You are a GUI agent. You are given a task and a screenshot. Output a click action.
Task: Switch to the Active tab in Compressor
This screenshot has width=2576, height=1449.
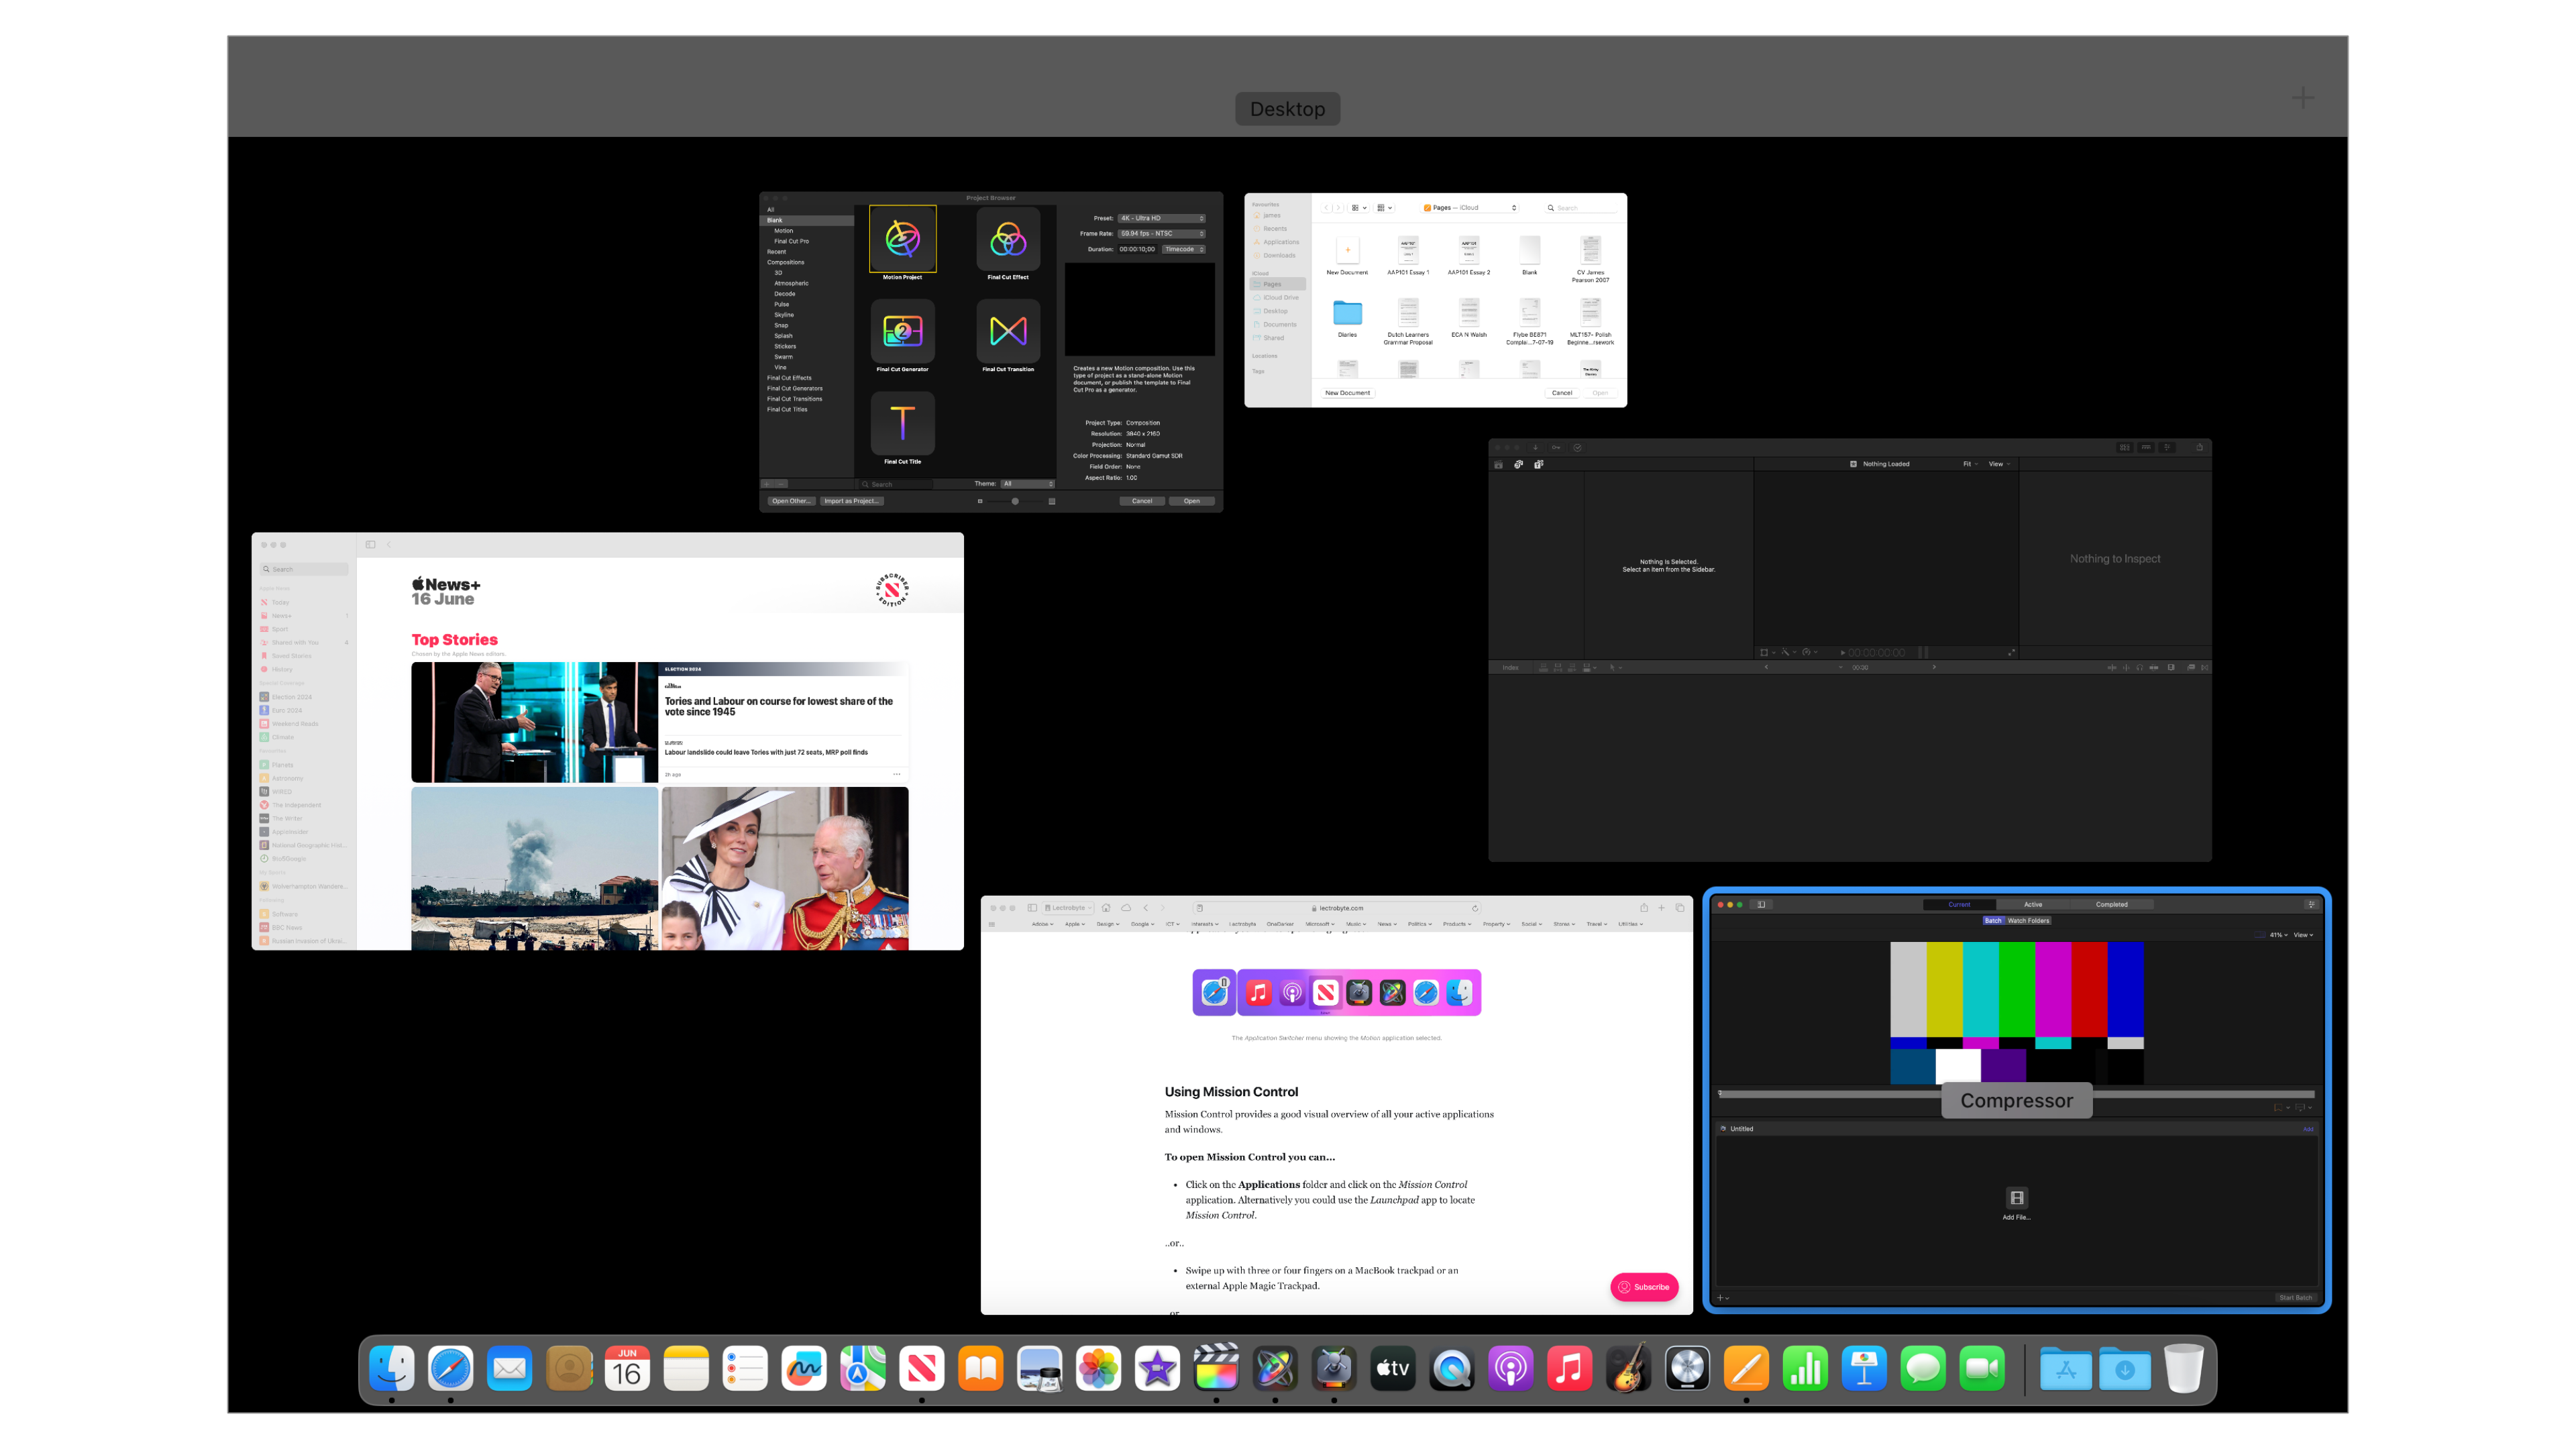[2033, 904]
